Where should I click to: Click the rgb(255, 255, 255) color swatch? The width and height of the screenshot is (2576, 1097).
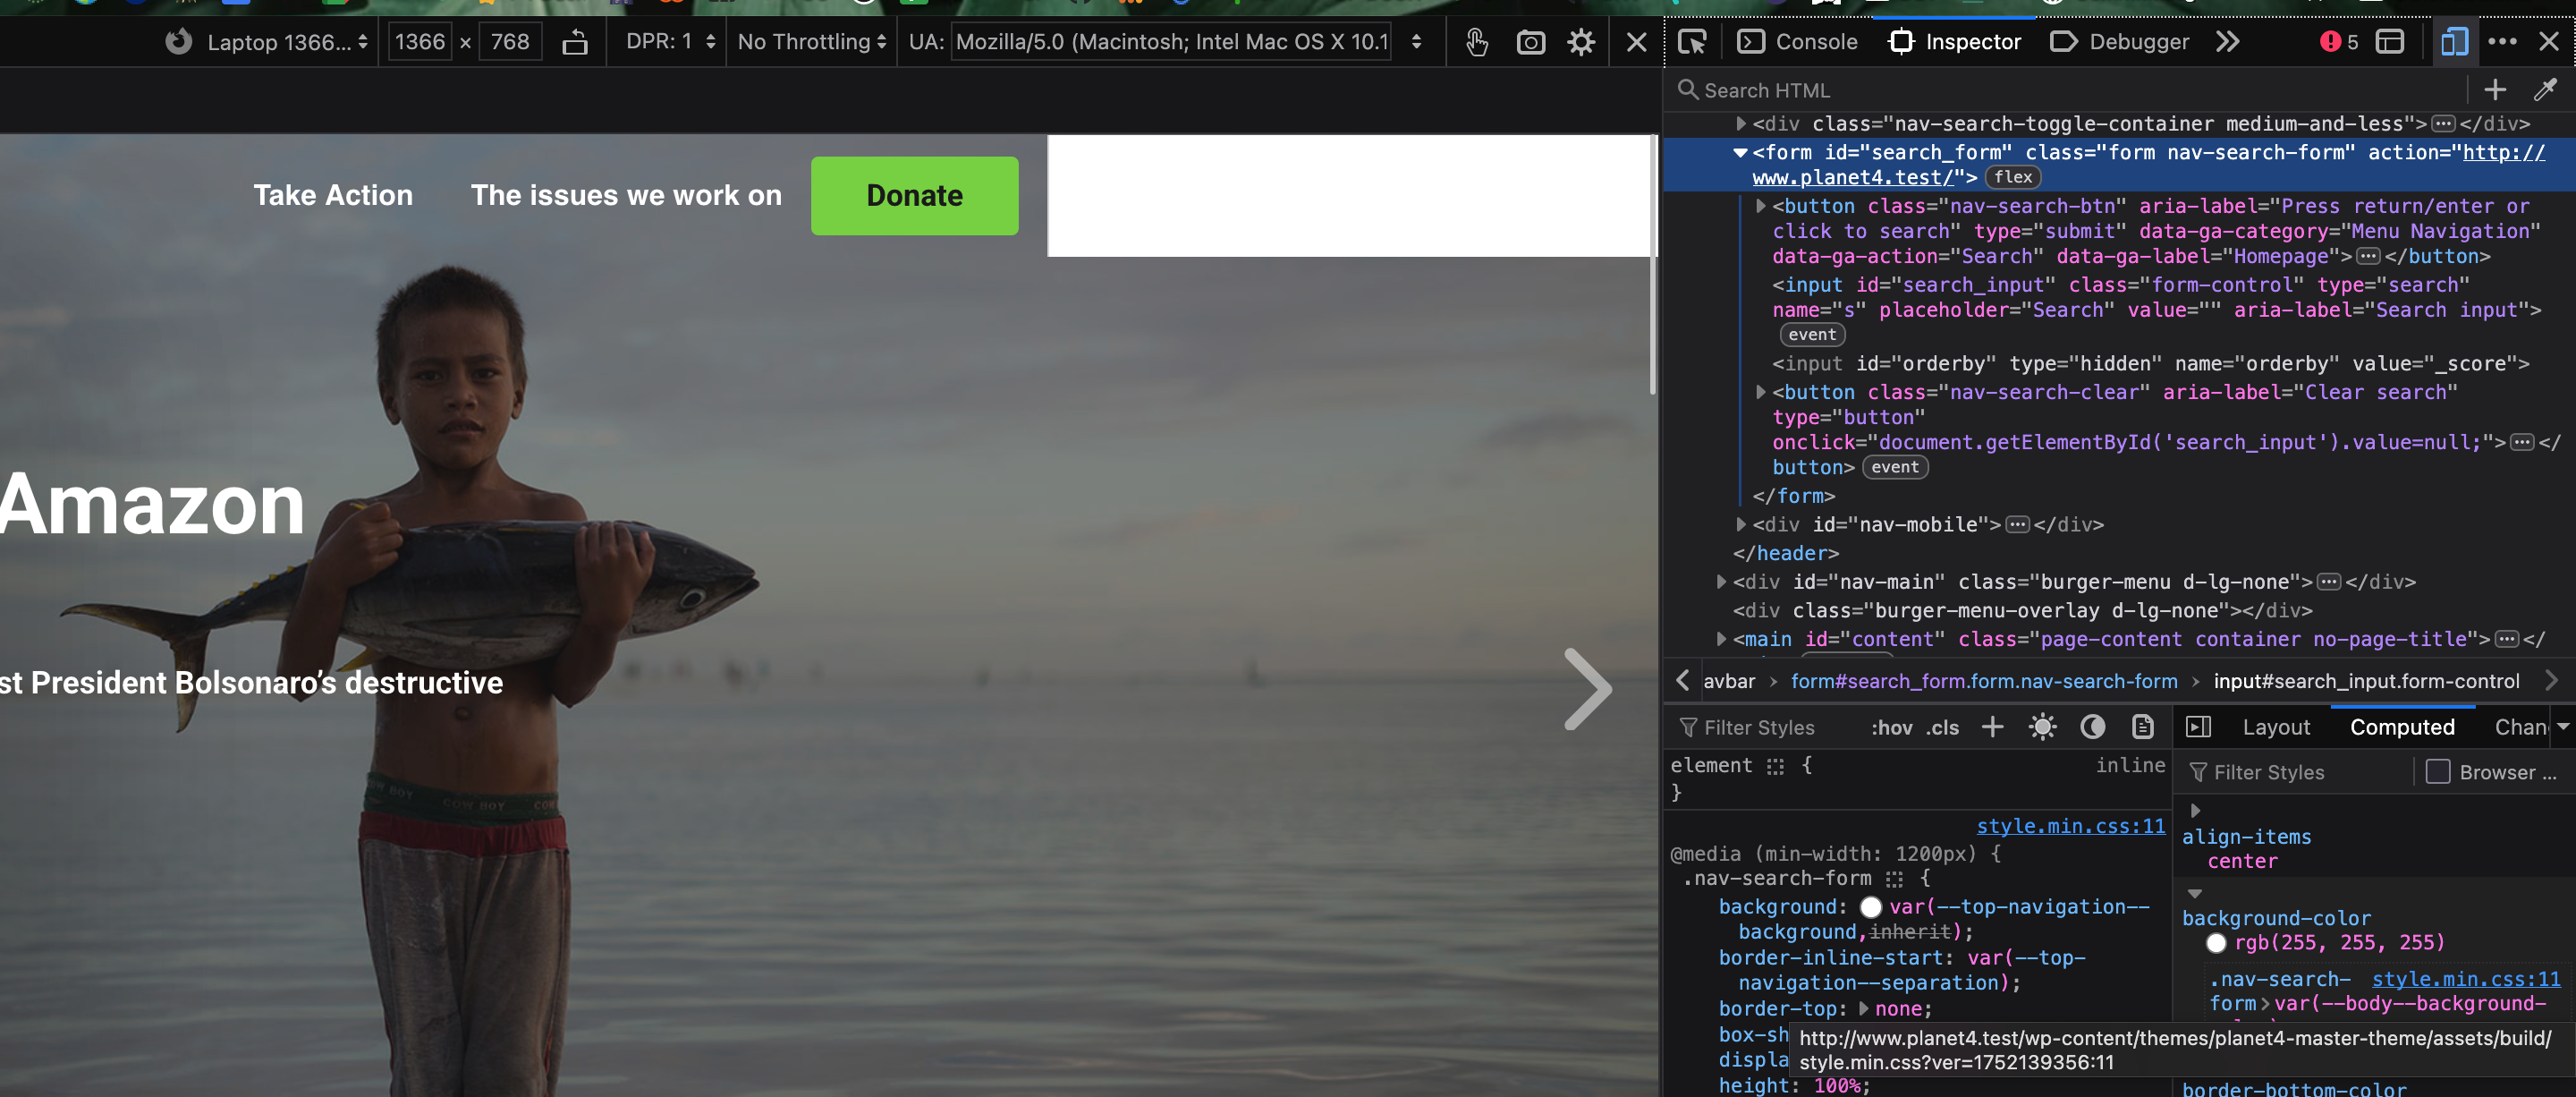point(2216,943)
